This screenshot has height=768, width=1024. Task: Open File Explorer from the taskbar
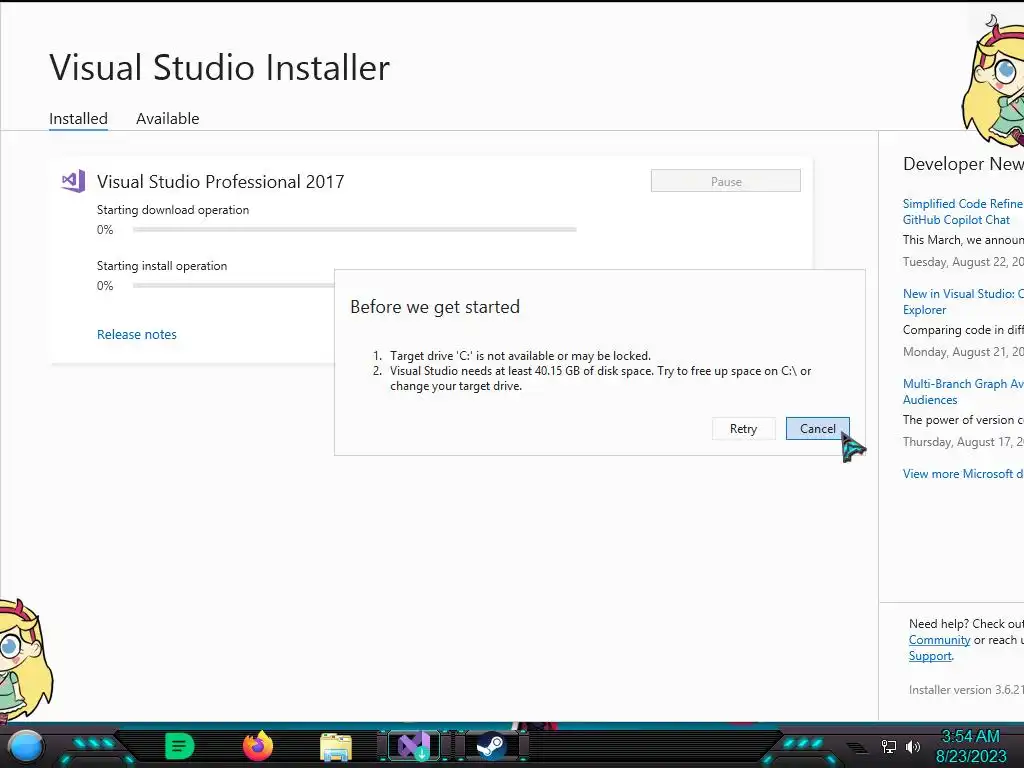pyautogui.click(x=336, y=747)
